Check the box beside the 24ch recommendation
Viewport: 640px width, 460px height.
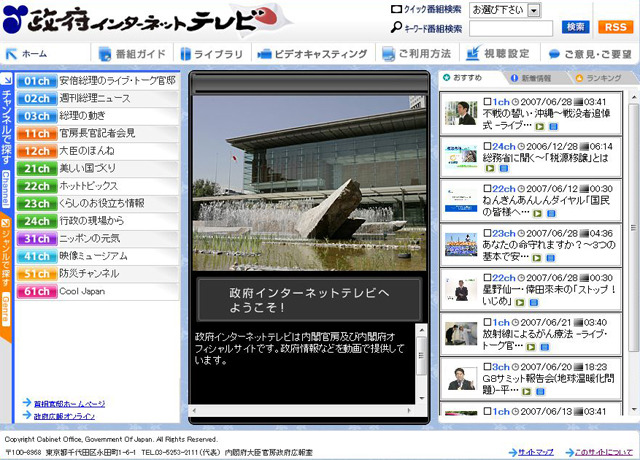click(x=487, y=146)
